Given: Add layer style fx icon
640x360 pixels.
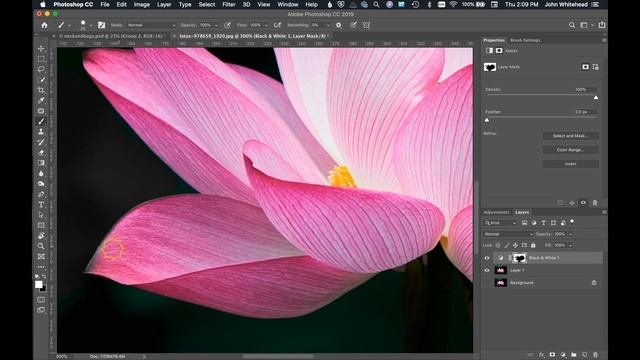Looking at the screenshot, I should click(542, 355).
